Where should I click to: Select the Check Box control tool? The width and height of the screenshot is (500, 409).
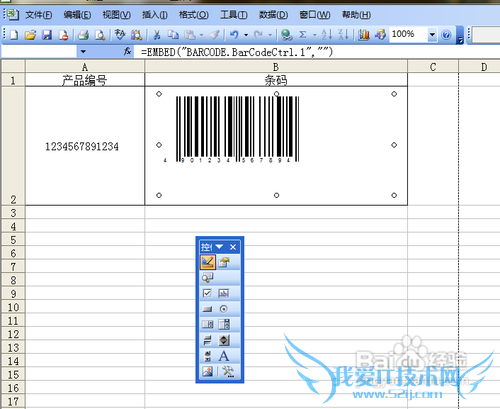[207, 293]
